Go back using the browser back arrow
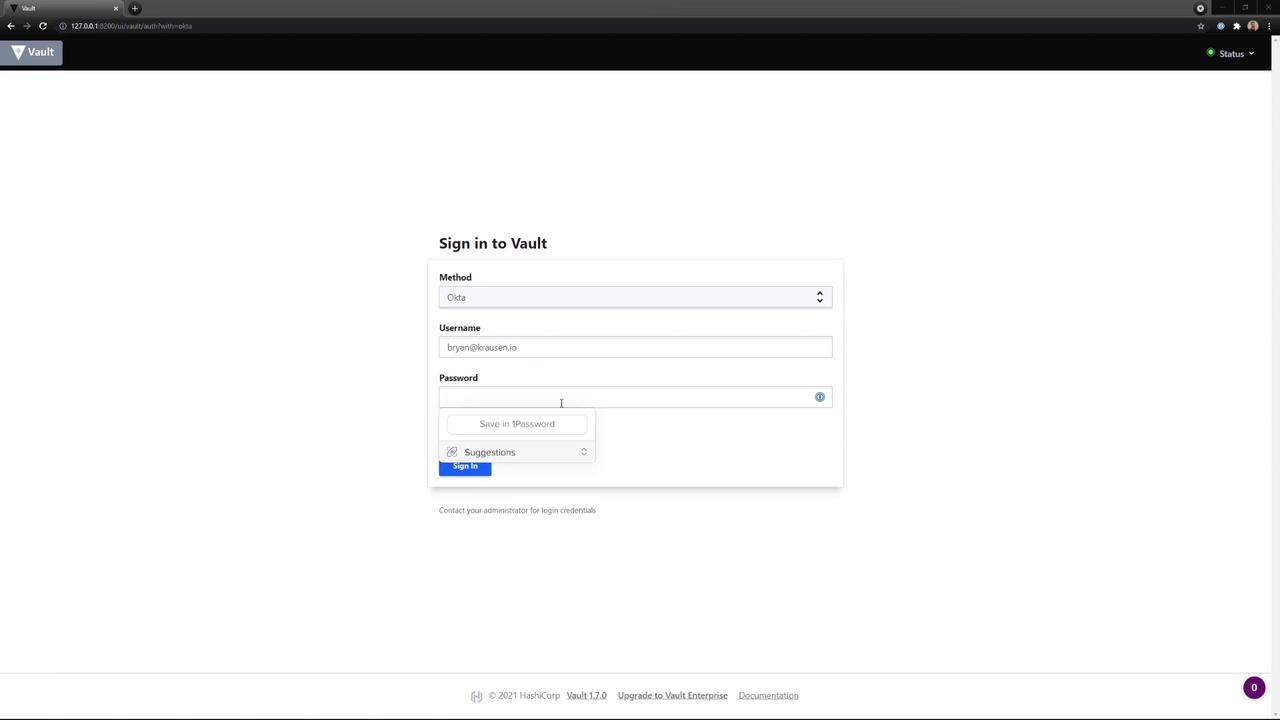This screenshot has width=1280, height=720. (11, 26)
